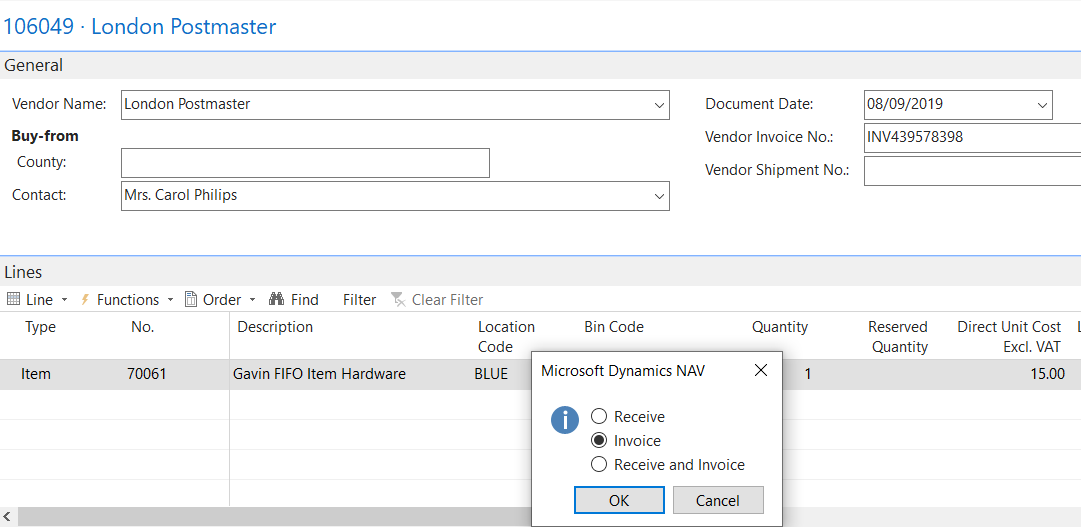
Task: Close the Microsoft Dynamics NAV dialog
Action: [760, 371]
